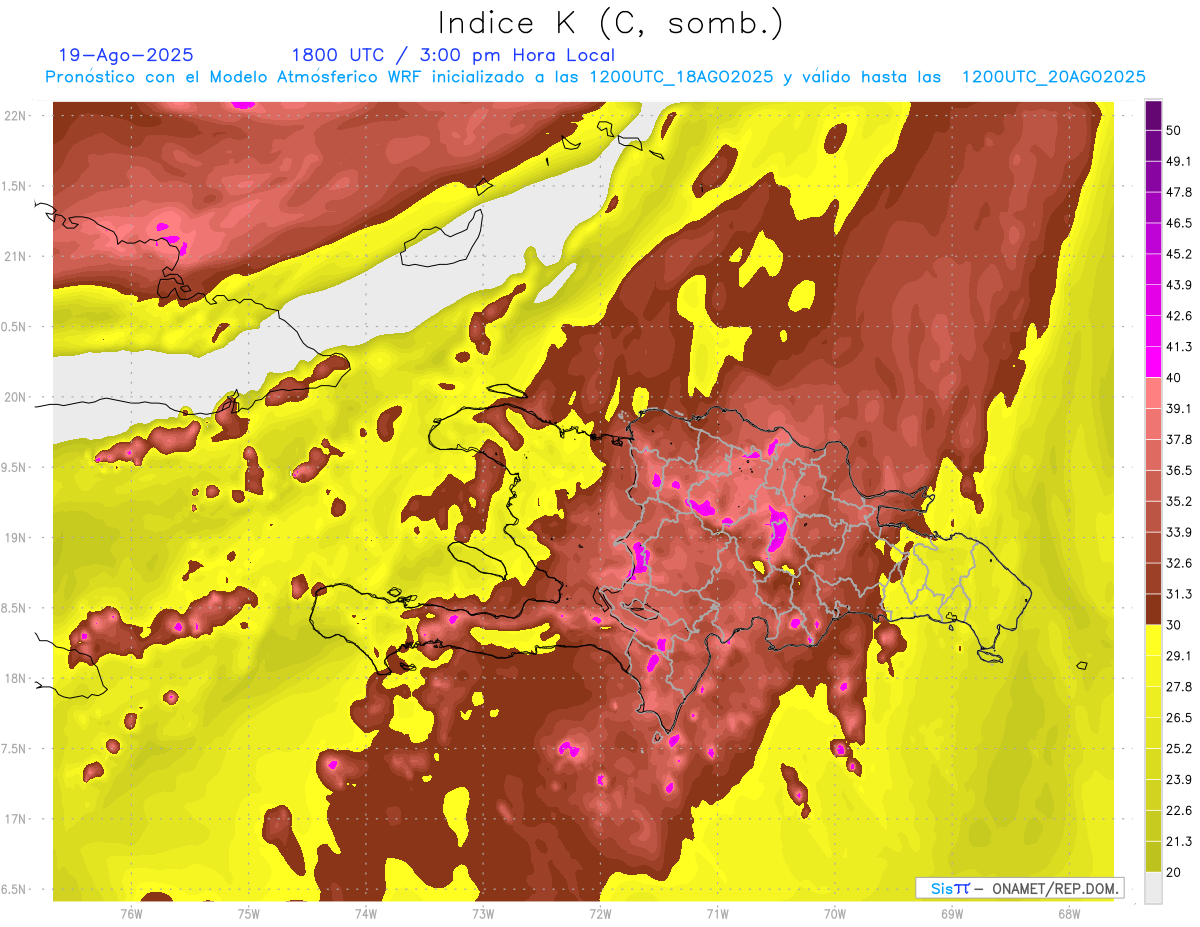
Task: Click the '72W' longitude label
Action: click(600, 913)
